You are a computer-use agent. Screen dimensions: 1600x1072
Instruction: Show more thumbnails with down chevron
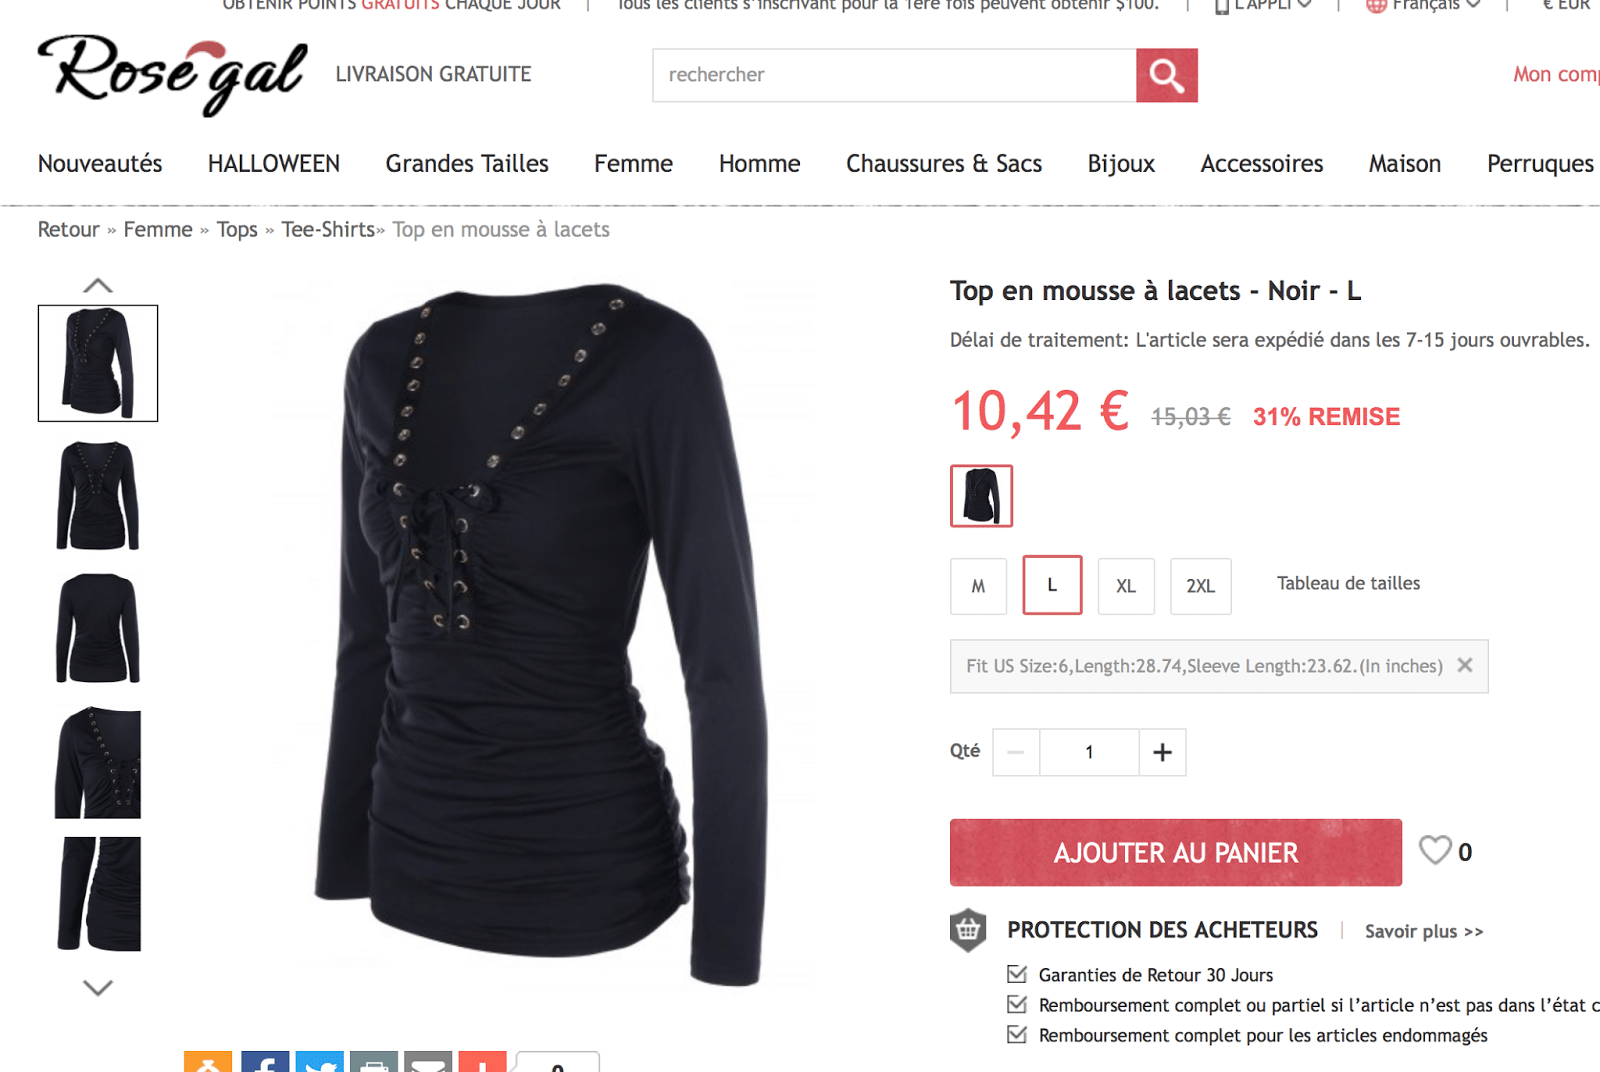98,988
